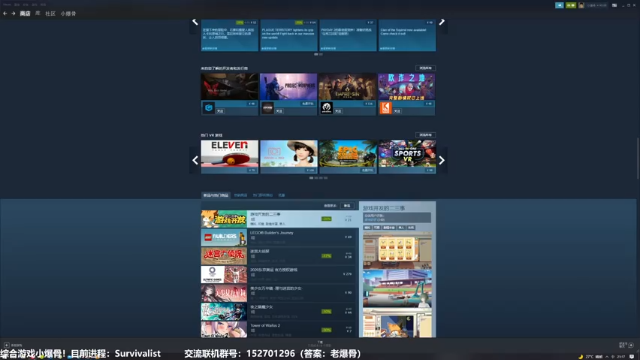The height and width of the screenshot is (360, 640).
Task: Follow the blue cube developer
Action: [x=220, y=111]
